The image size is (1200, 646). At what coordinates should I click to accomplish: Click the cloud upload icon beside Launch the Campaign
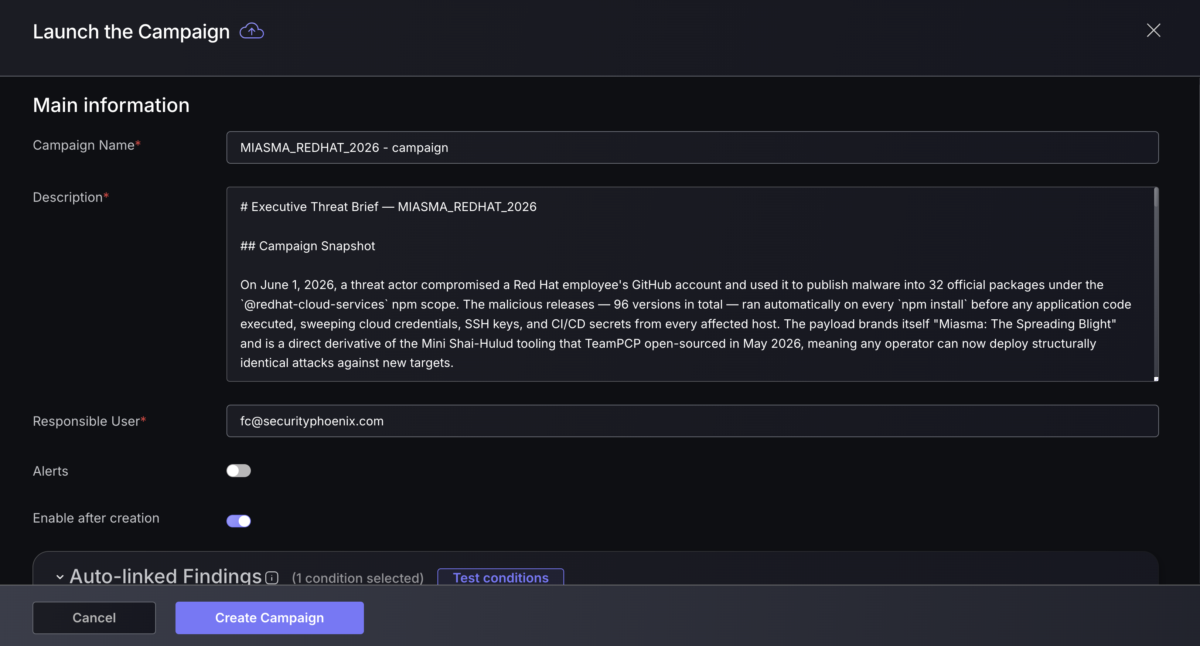252,31
